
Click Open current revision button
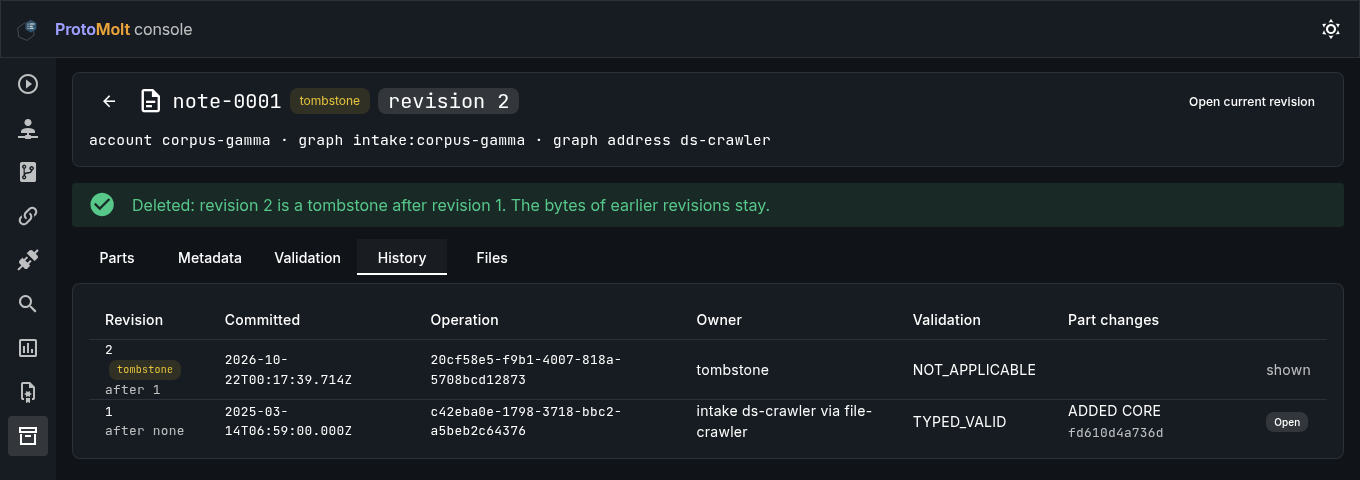point(1252,102)
